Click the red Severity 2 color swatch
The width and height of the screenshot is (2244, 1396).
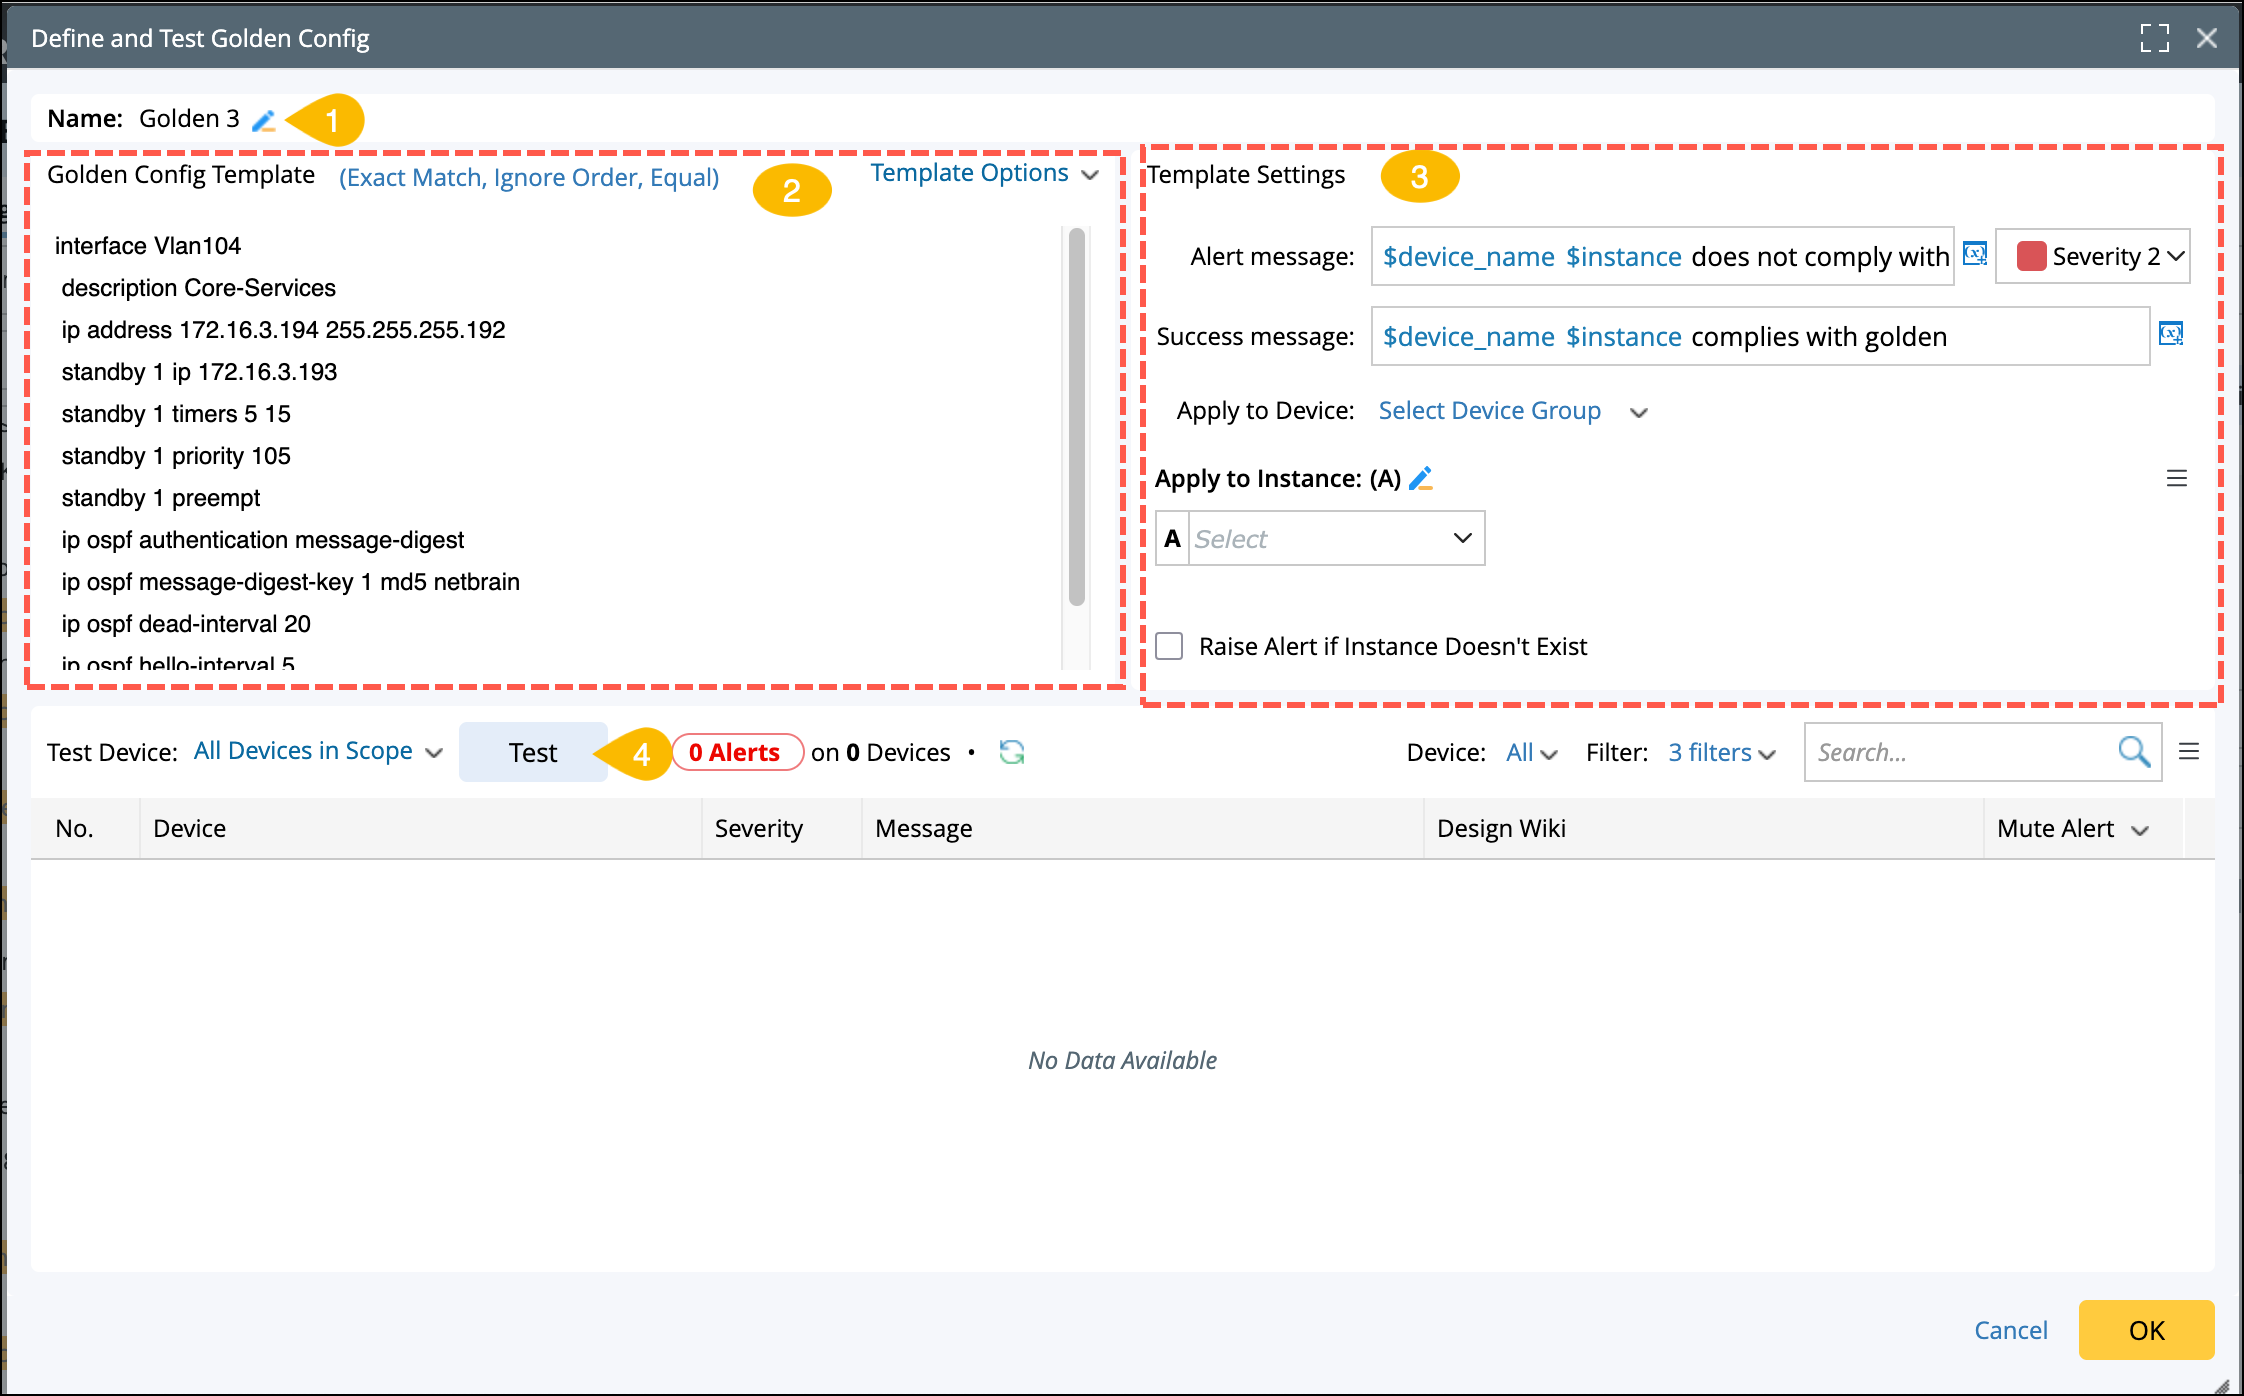pos(2031,257)
